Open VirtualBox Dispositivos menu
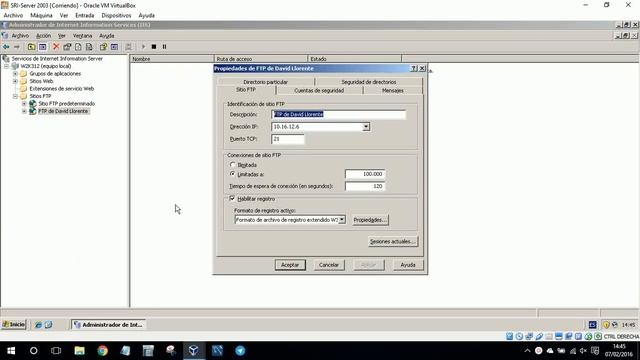Viewport: 640px width, 360px height. pyautogui.click(x=116, y=16)
